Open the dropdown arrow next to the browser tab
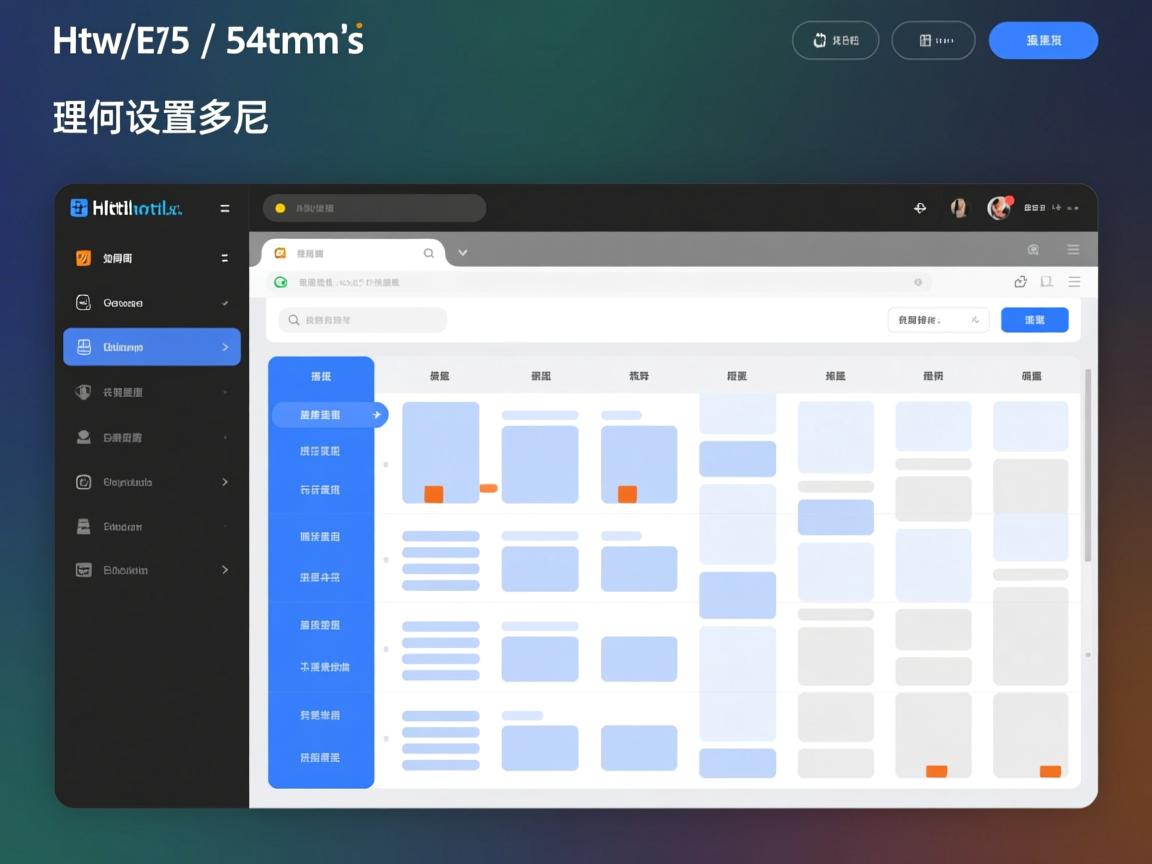This screenshot has width=1152, height=864. 462,253
